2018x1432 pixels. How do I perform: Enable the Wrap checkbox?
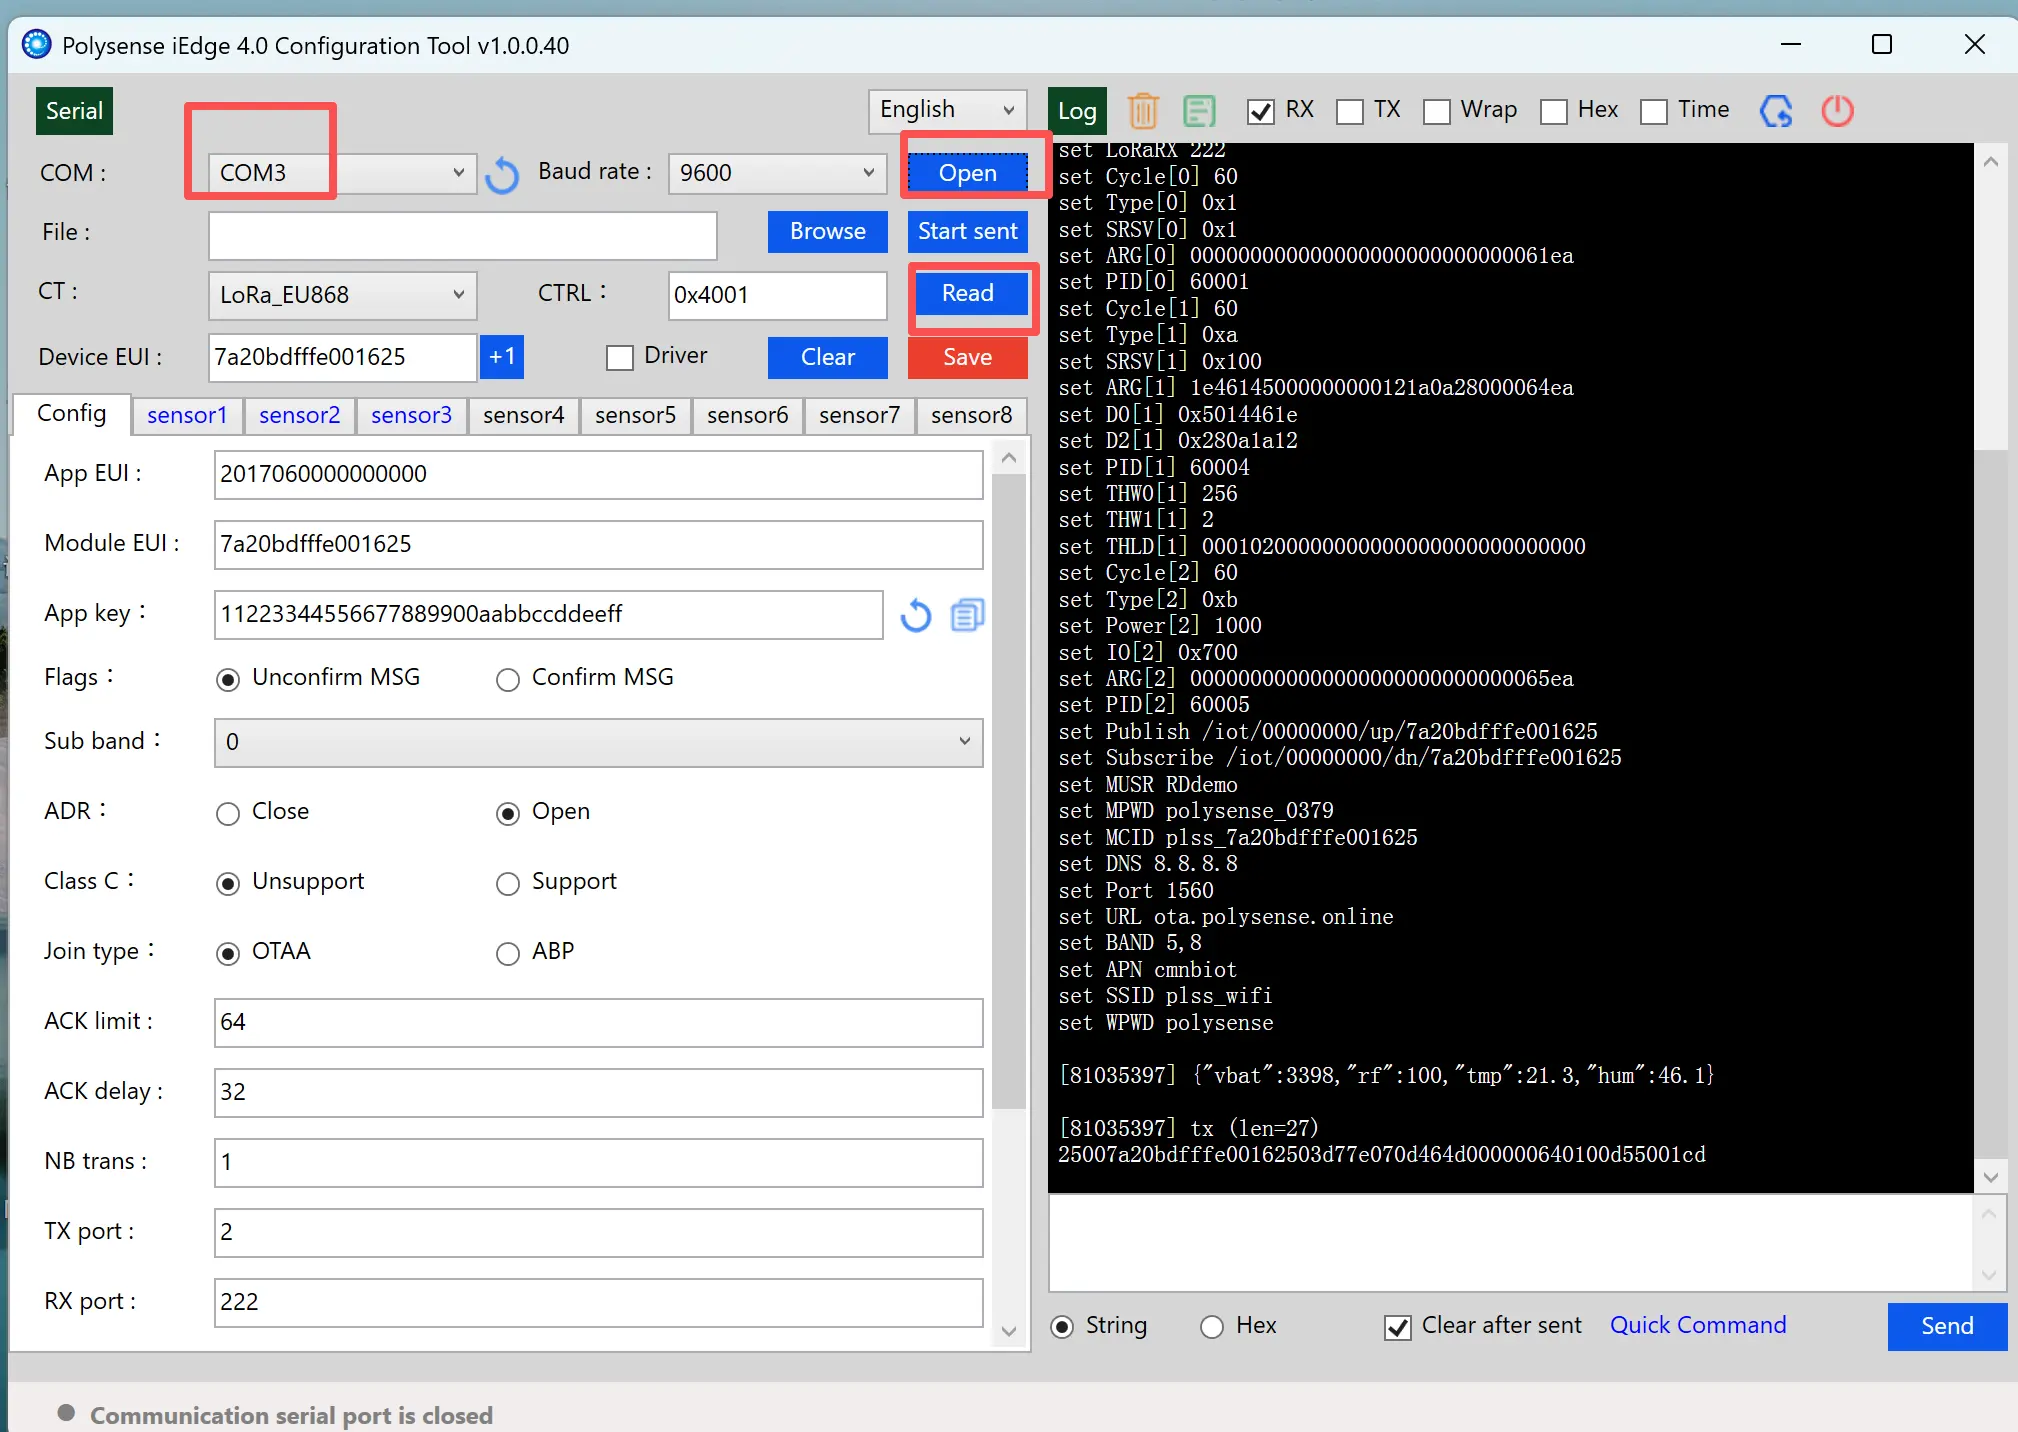(x=1437, y=111)
